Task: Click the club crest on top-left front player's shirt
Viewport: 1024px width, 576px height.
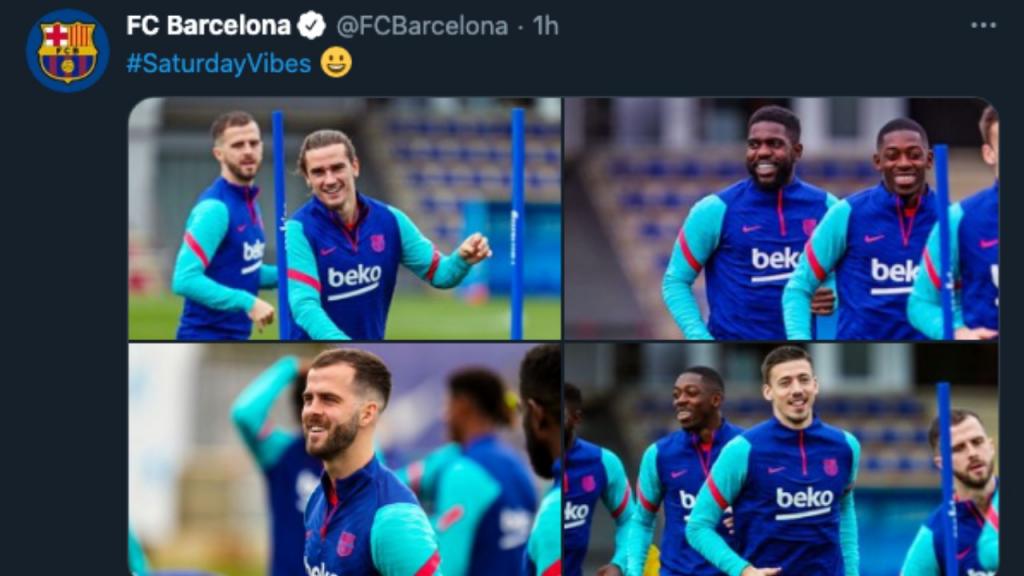Action: tap(377, 244)
